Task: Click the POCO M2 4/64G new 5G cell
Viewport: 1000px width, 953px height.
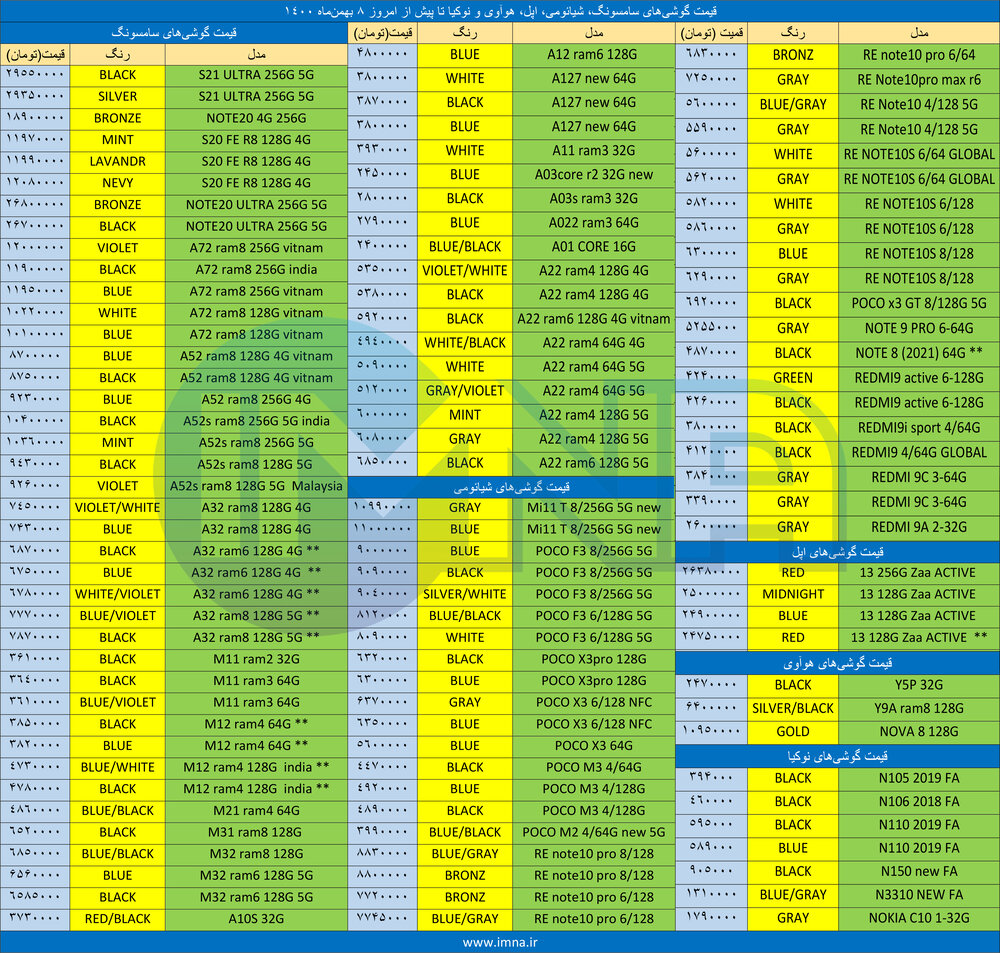Action: [x=593, y=832]
